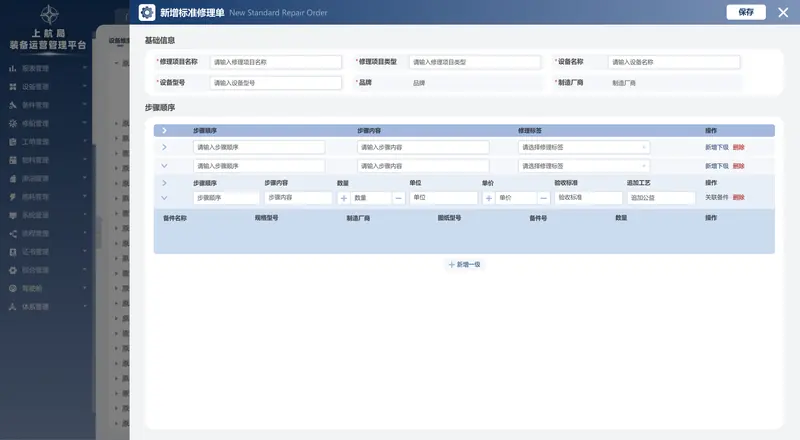
Task: Click the 制造厂商 field
Action: tap(674, 83)
